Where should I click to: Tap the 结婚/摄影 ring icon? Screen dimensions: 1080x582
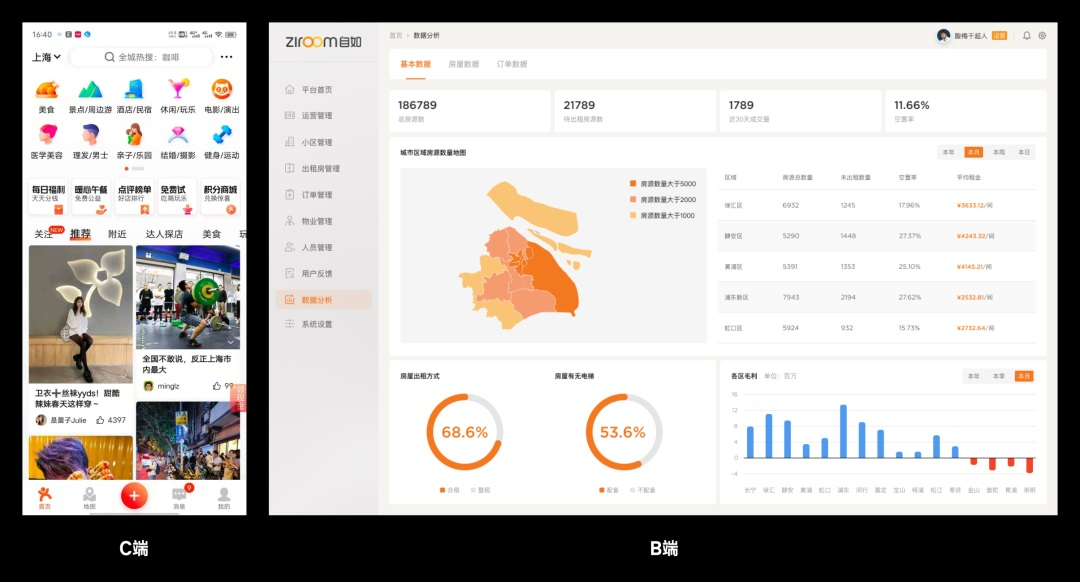178,134
